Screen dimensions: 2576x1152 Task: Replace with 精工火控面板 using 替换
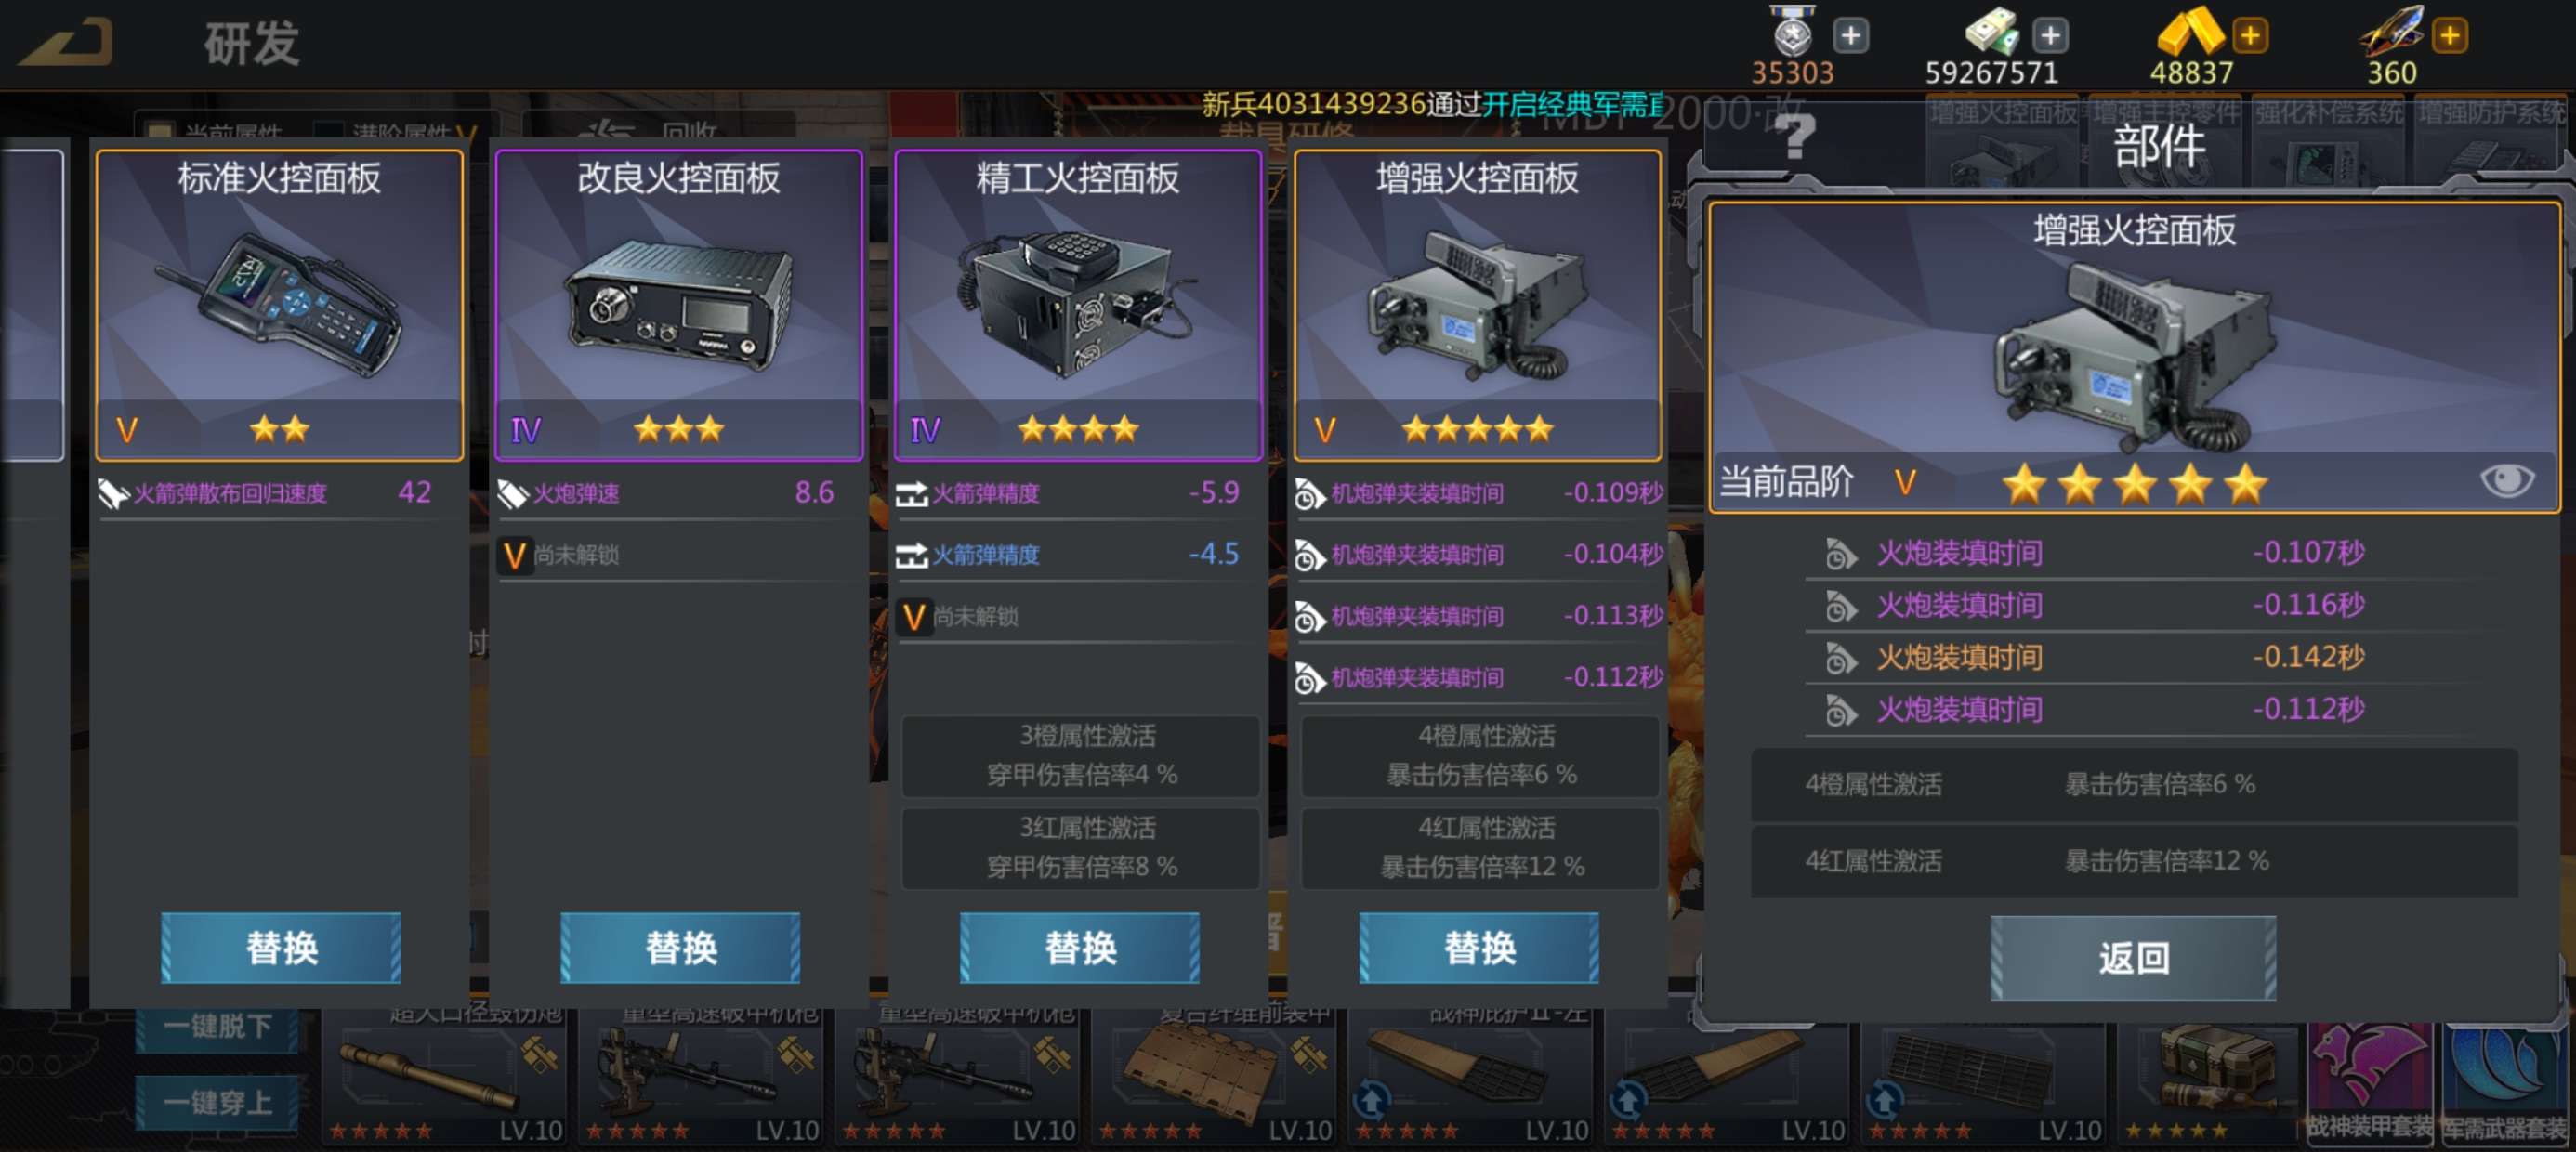coord(1080,947)
